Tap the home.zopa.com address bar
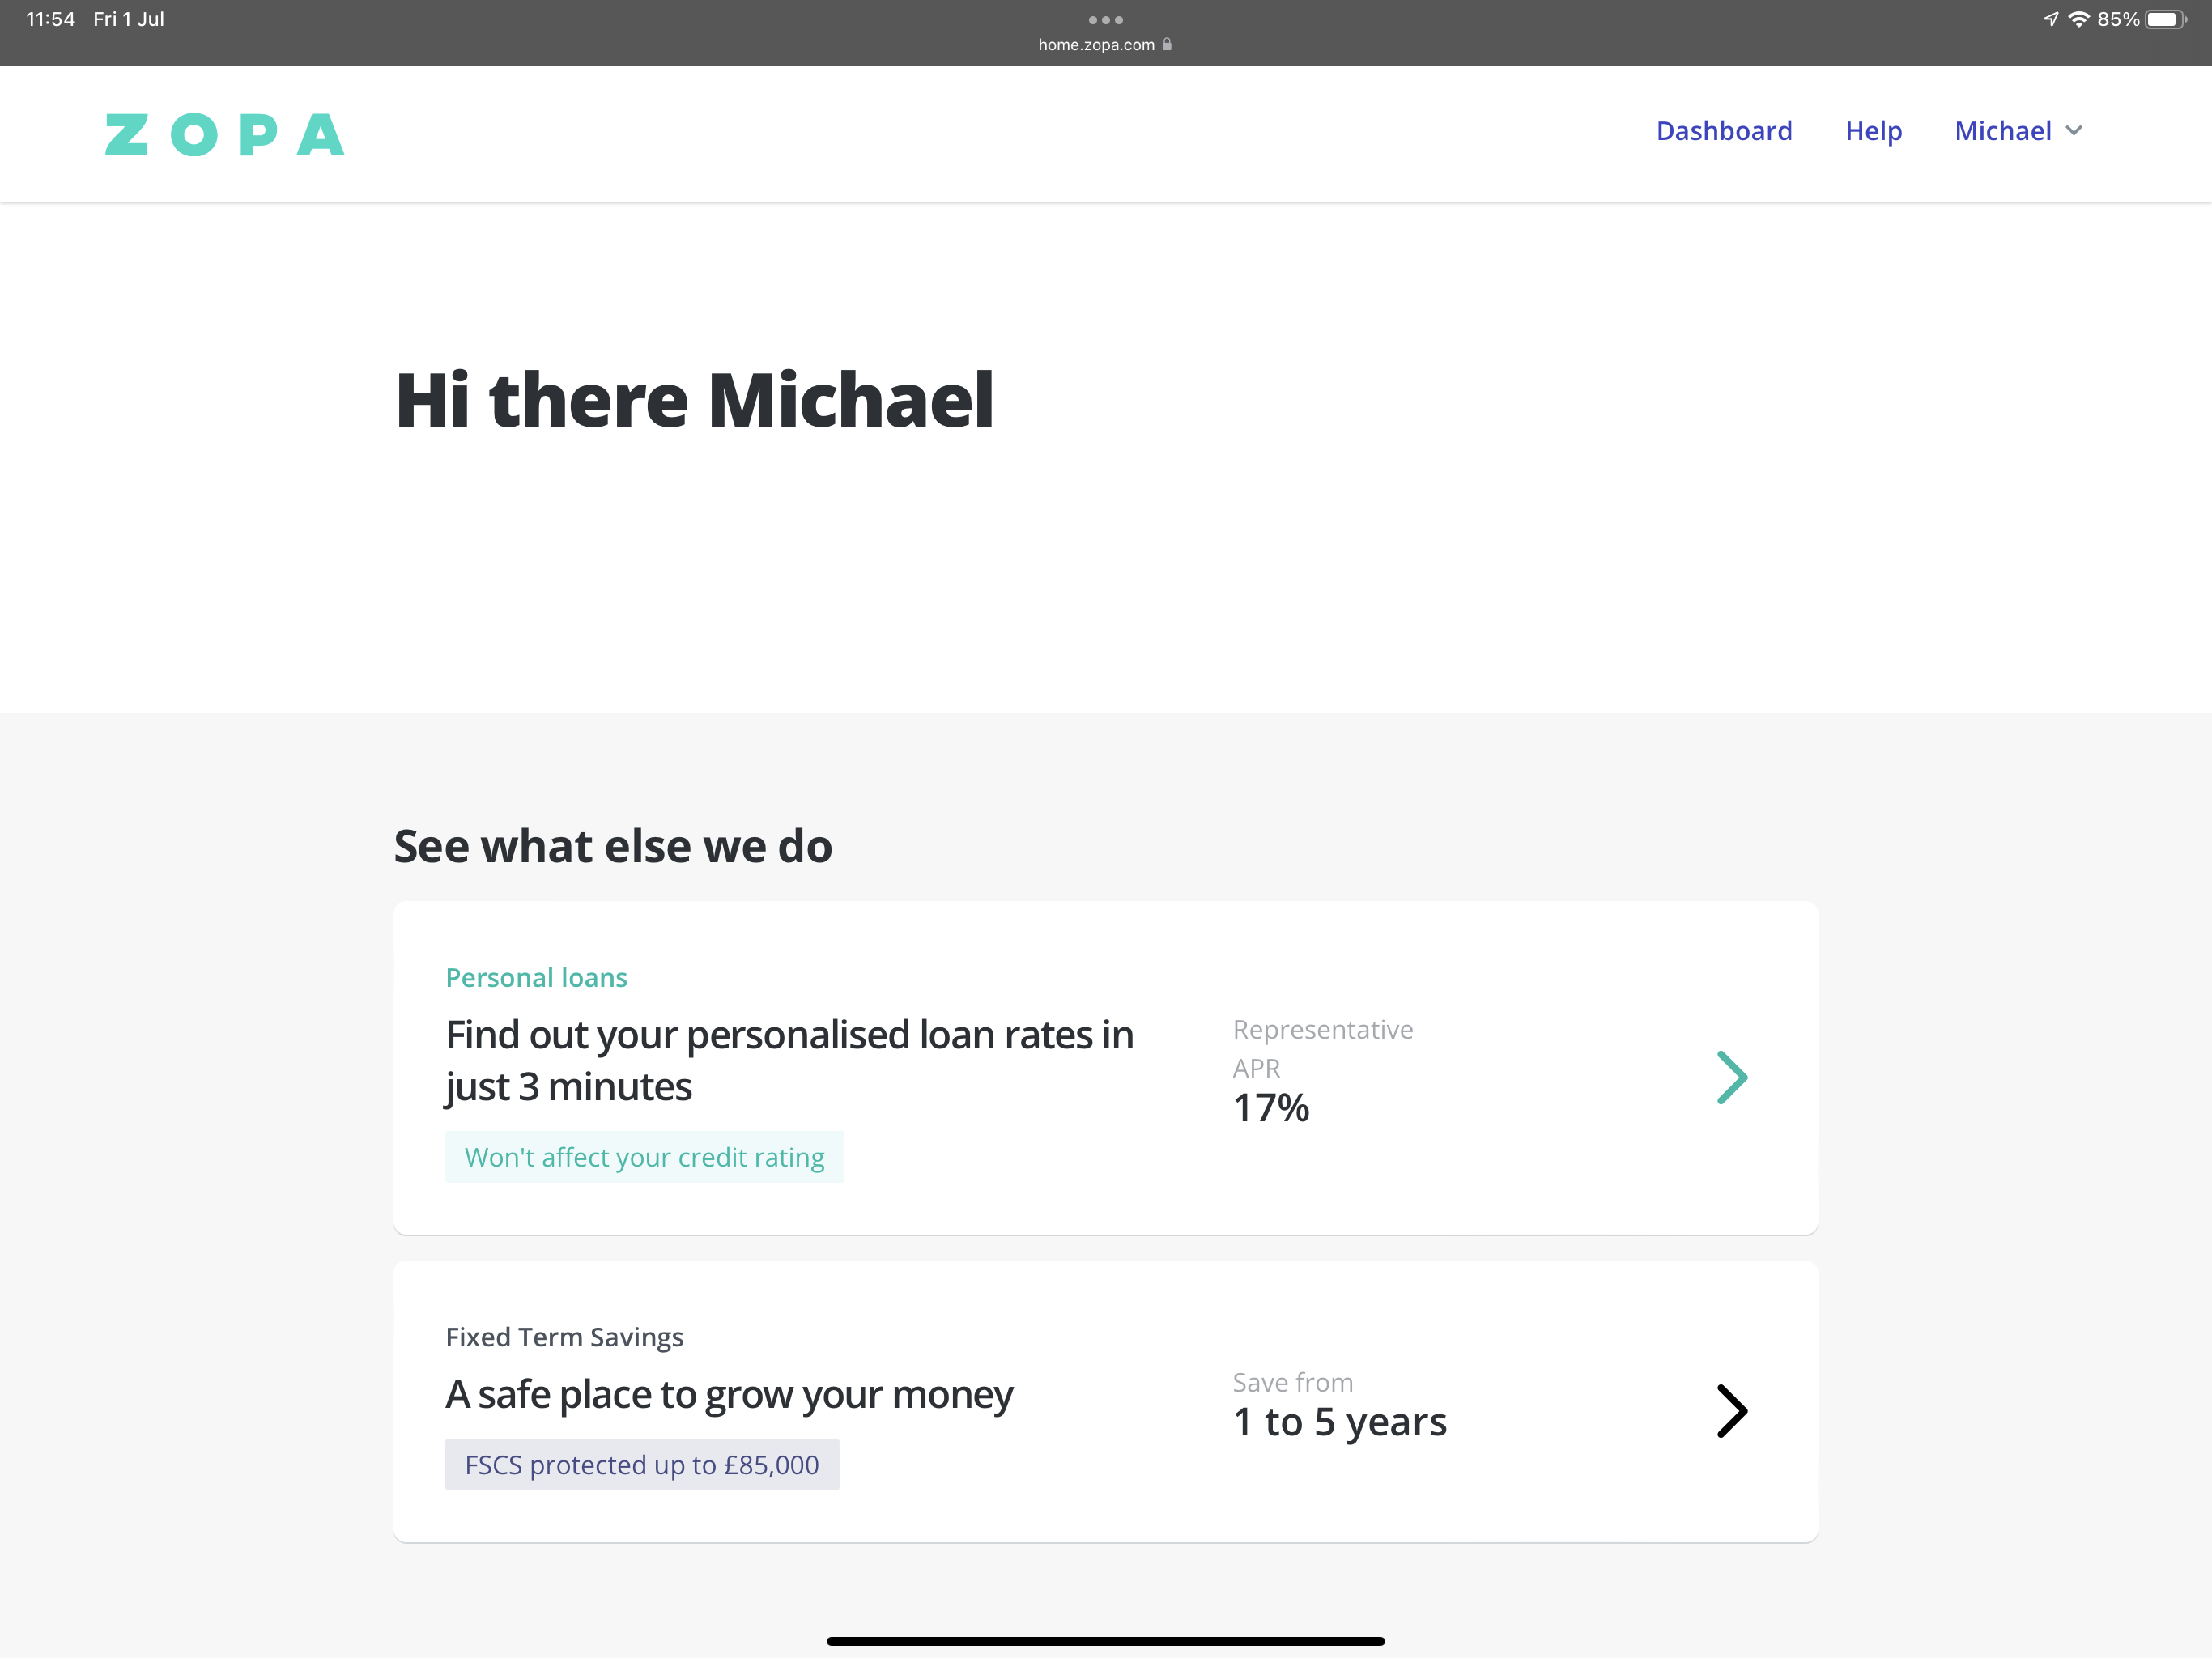The image size is (2212, 1658). pos(1096,45)
